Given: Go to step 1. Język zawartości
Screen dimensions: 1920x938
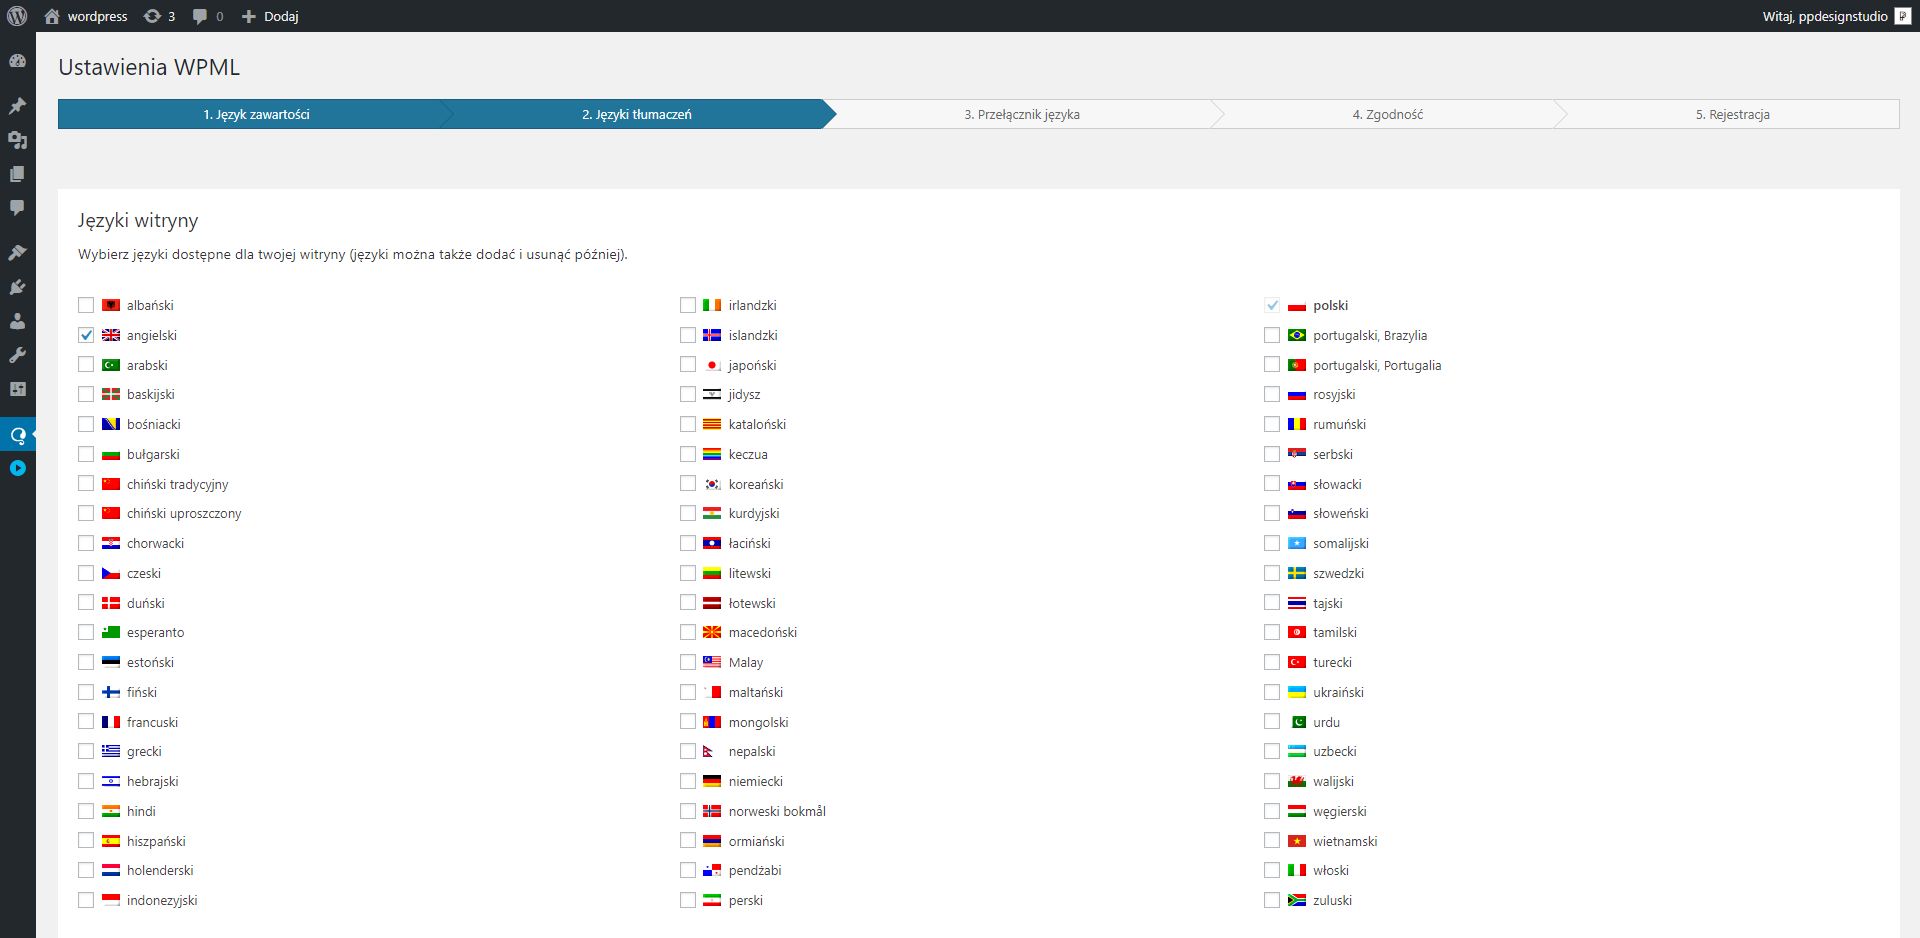Looking at the screenshot, I should click(256, 114).
